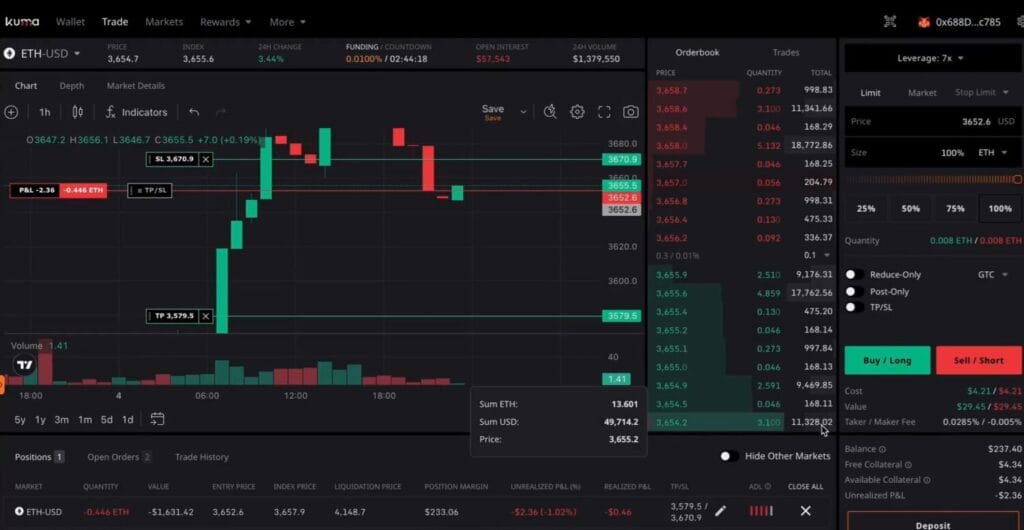Click the Balance info icon
1024x530 pixels.
pos(882,449)
